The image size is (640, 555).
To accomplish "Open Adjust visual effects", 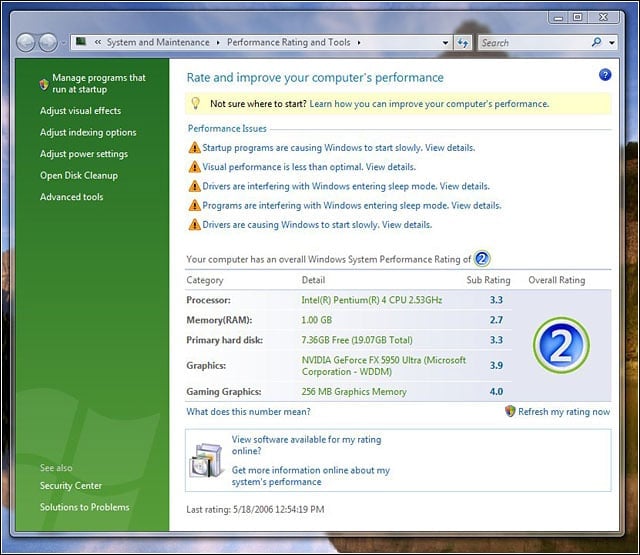I will (80, 111).
